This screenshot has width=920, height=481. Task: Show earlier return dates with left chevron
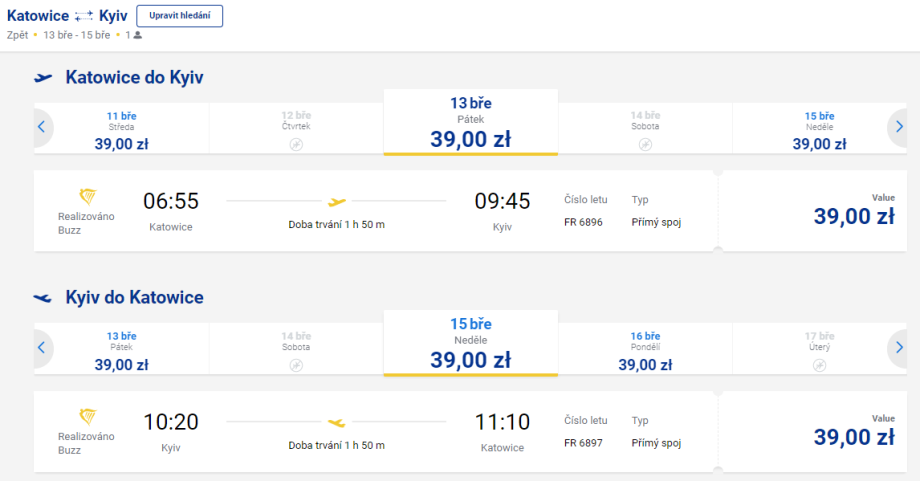click(x=41, y=347)
